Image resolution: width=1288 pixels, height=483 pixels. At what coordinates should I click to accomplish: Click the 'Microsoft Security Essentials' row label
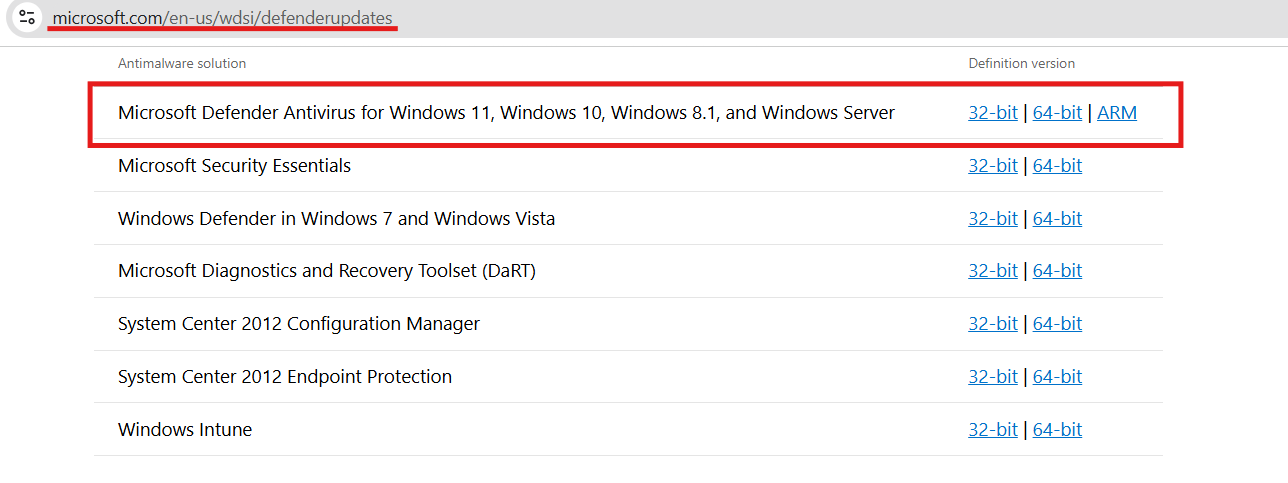coord(234,166)
